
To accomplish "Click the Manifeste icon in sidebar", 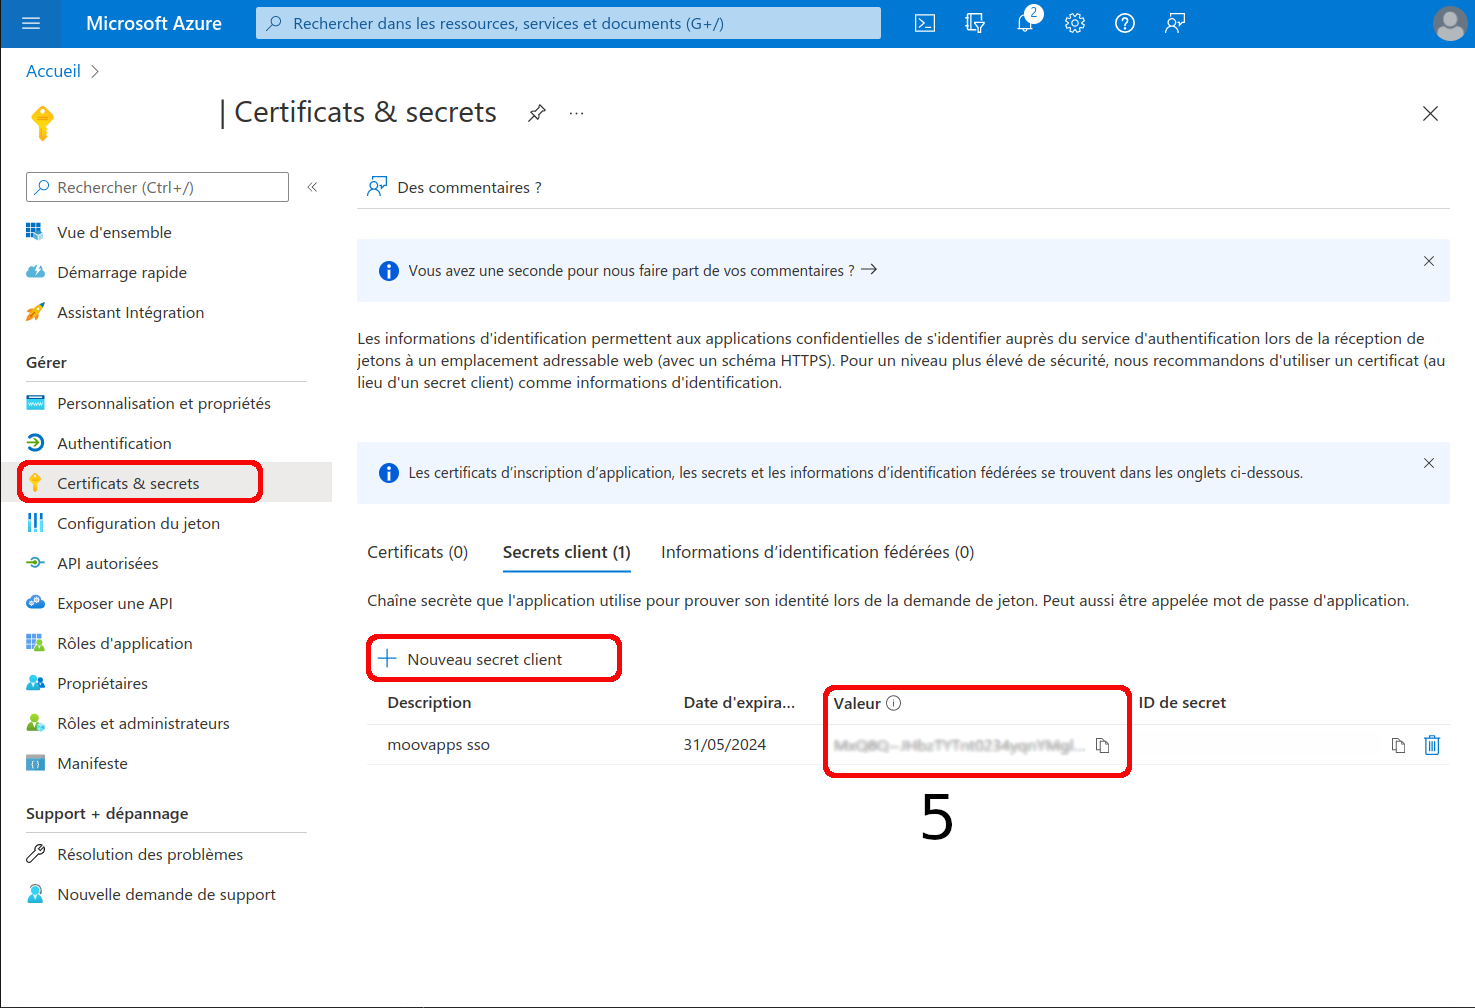I will click(35, 763).
